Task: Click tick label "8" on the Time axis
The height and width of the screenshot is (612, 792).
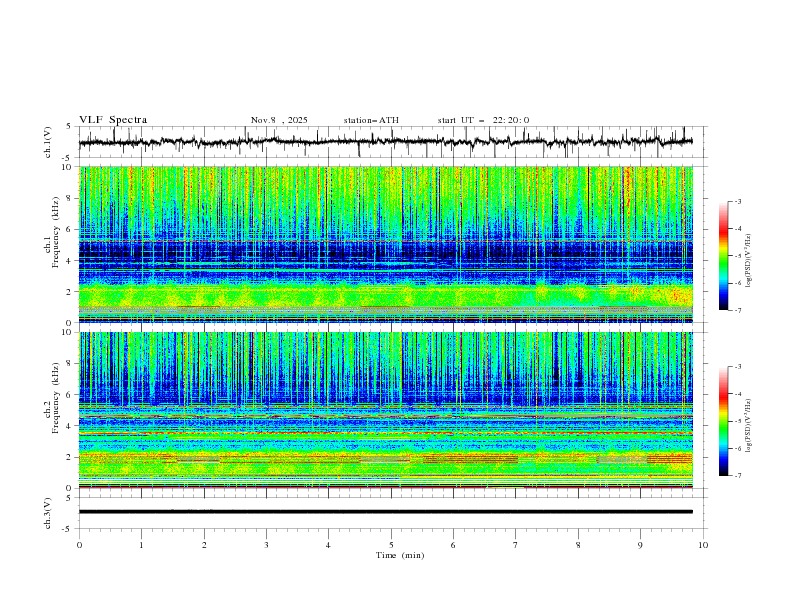Action: tap(578, 545)
